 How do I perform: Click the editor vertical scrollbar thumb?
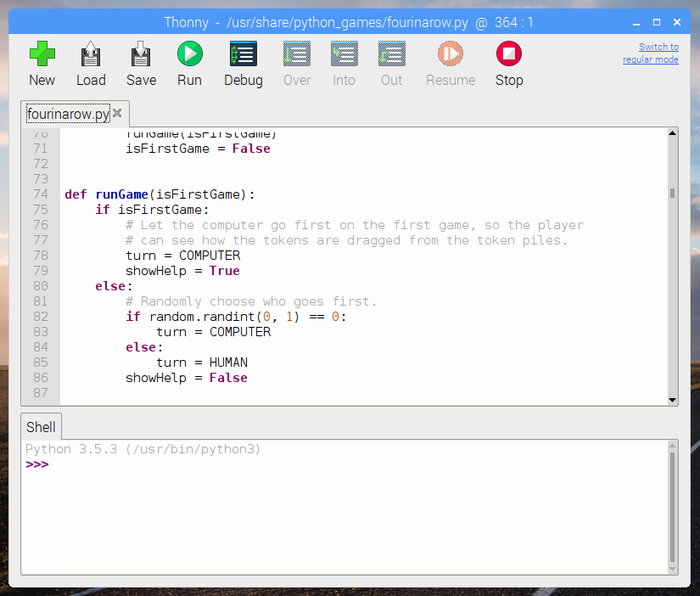point(672,193)
